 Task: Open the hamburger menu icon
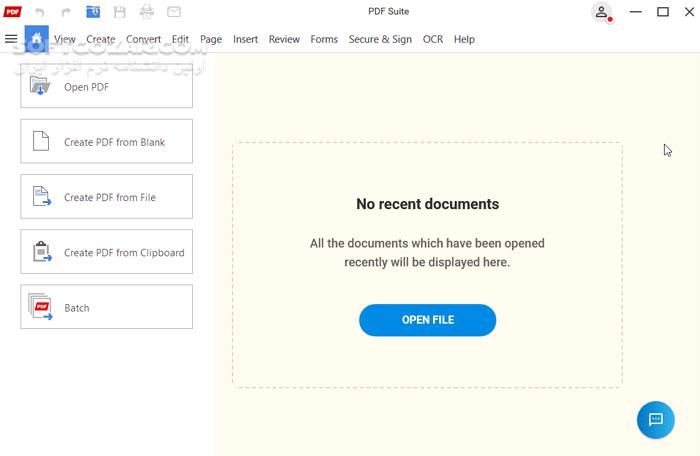point(11,39)
